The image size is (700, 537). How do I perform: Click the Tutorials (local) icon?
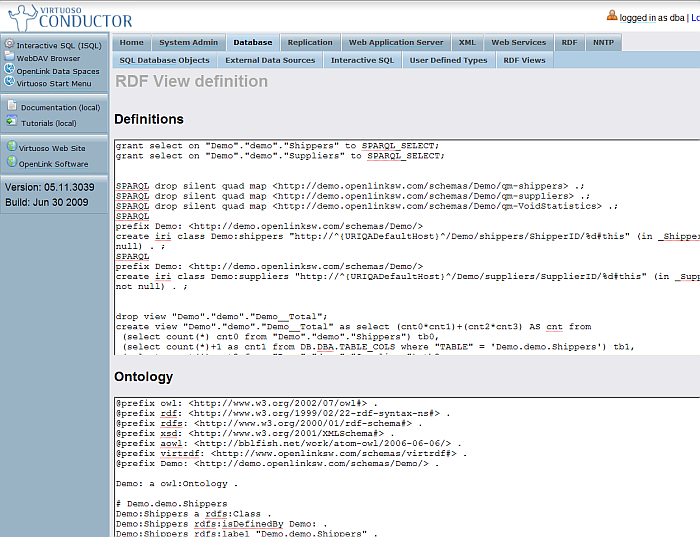pyautogui.click(x=12, y=123)
